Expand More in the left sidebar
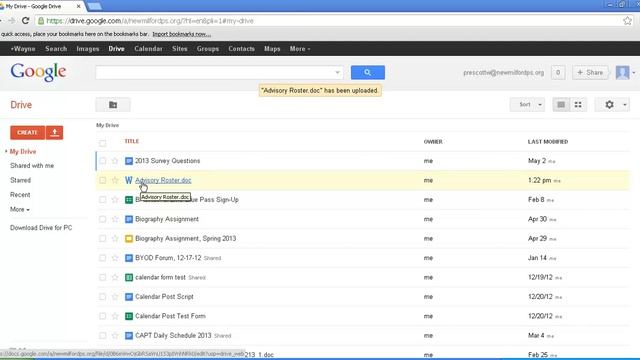640x360 pixels. [20, 209]
